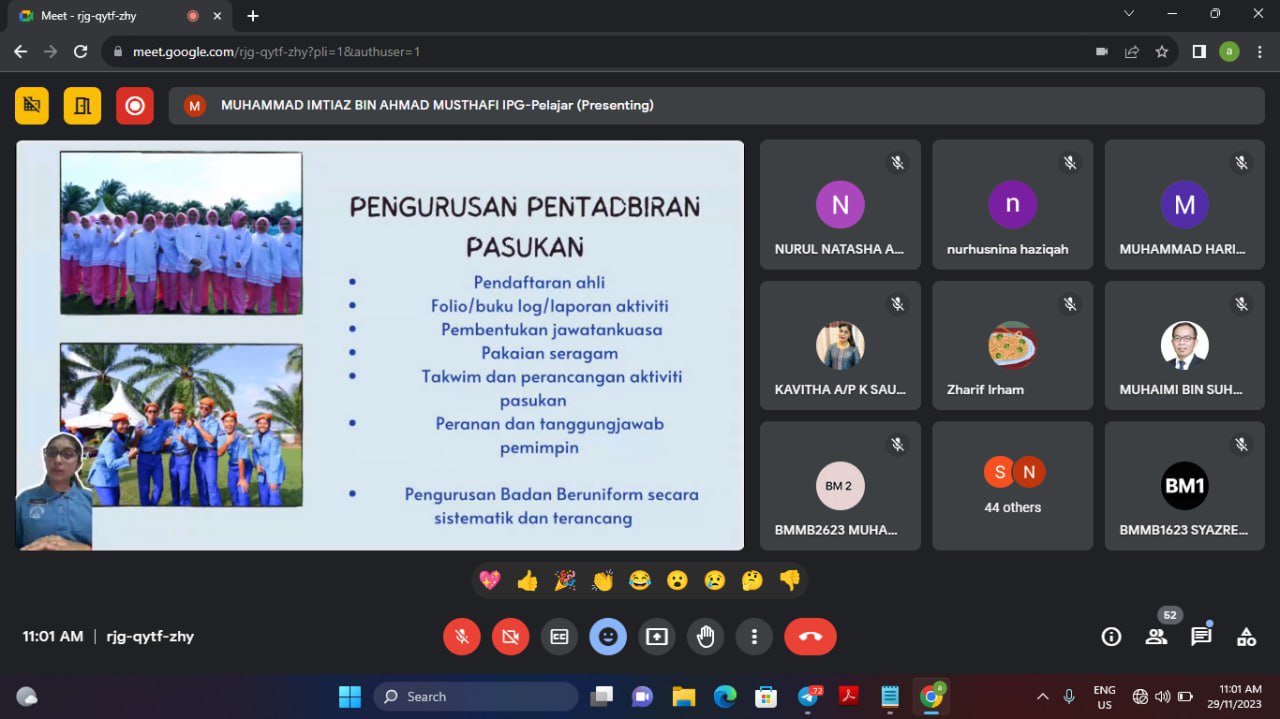
Task: Click the red recording indicator button
Action: pyautogui.click(x=135, y=105)
